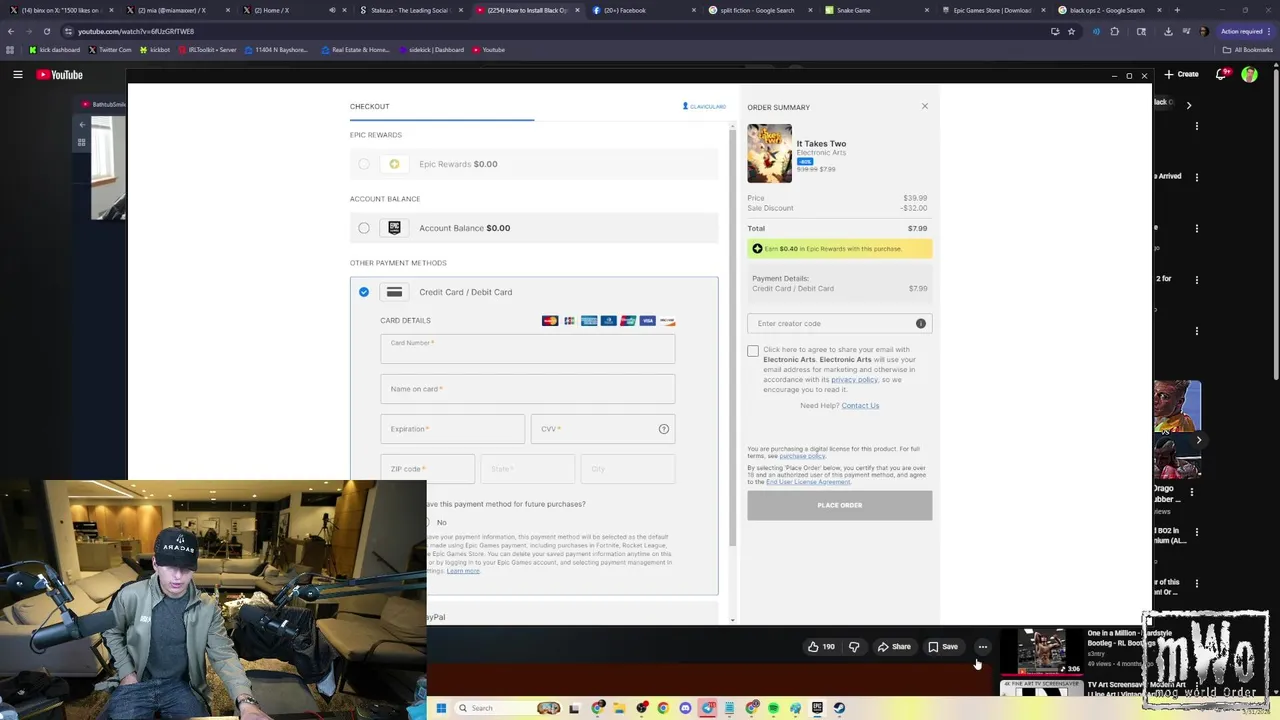Image resolution: width=1280 pixels, height=720 pixels.
Task: Save the YouTube video to playlist
Action: pos(943,647)
